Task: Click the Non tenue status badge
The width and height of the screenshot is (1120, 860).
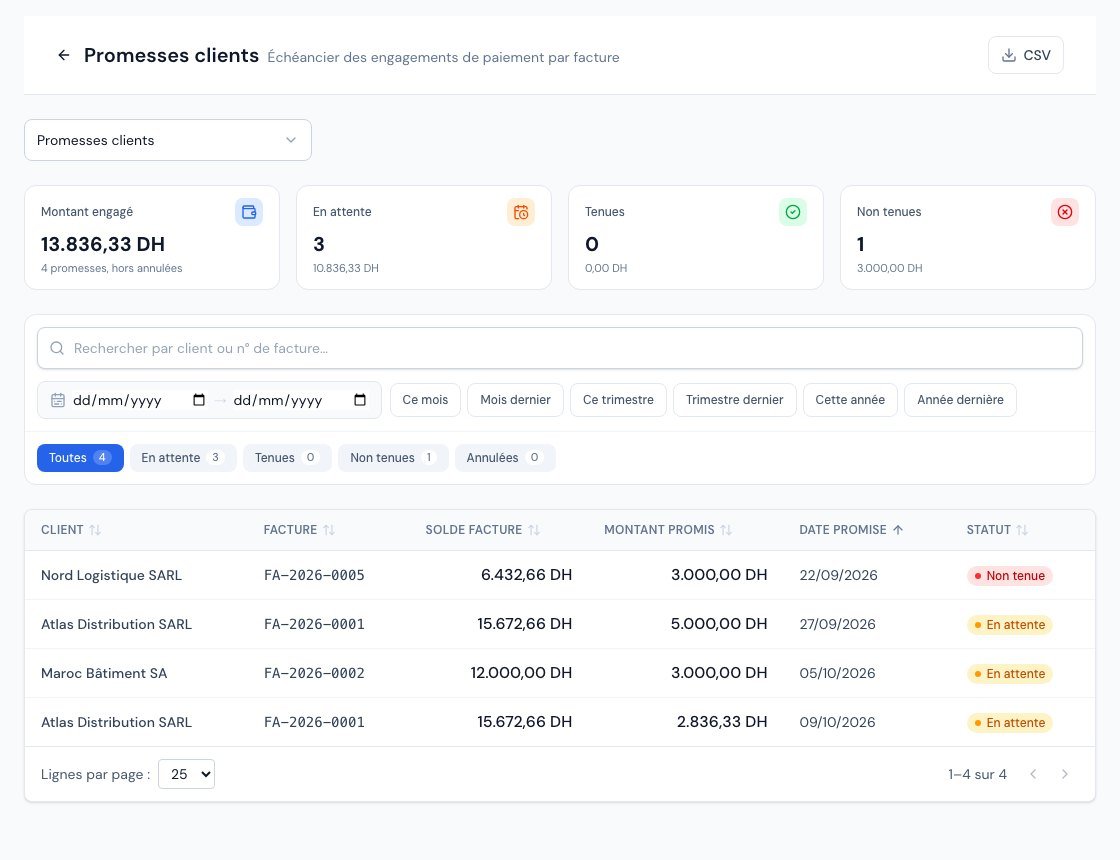Action: [x=1009, y=576]
